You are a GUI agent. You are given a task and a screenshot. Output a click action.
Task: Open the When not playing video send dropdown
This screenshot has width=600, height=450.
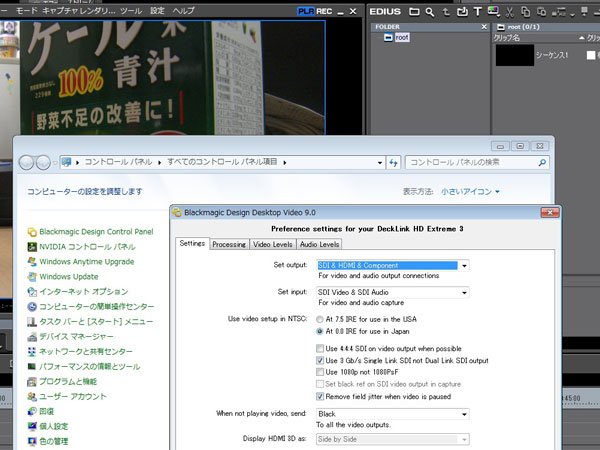[x=393, y=414]
